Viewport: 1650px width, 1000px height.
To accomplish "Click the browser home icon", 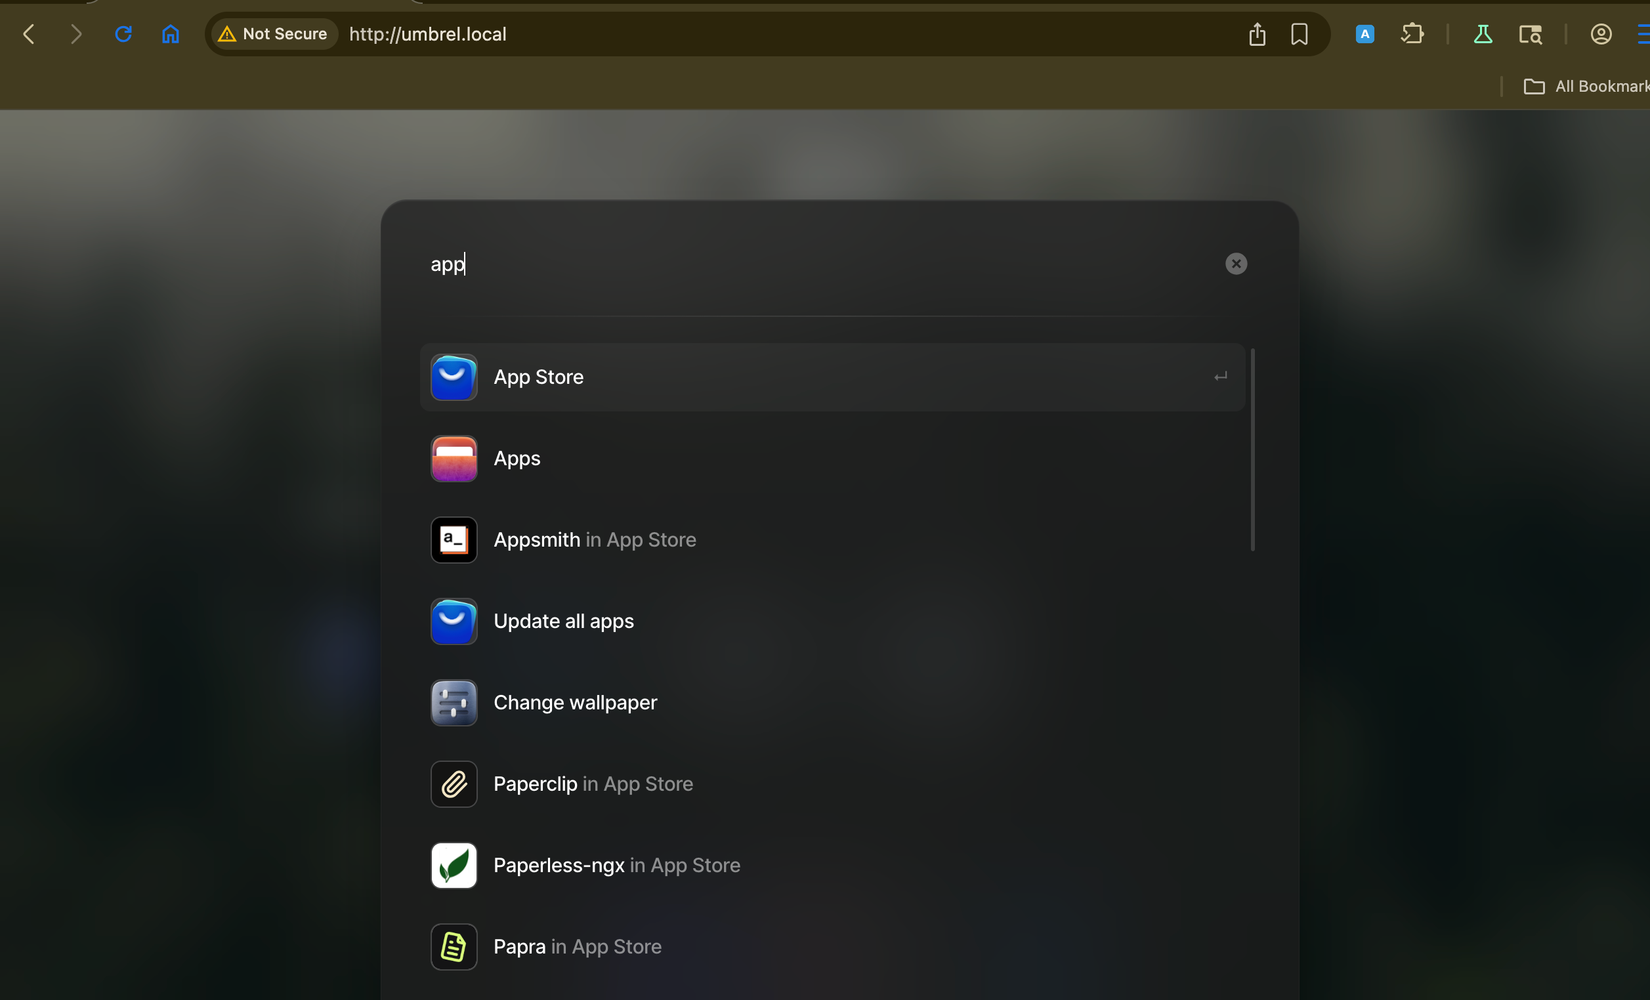I will point(171,34).
